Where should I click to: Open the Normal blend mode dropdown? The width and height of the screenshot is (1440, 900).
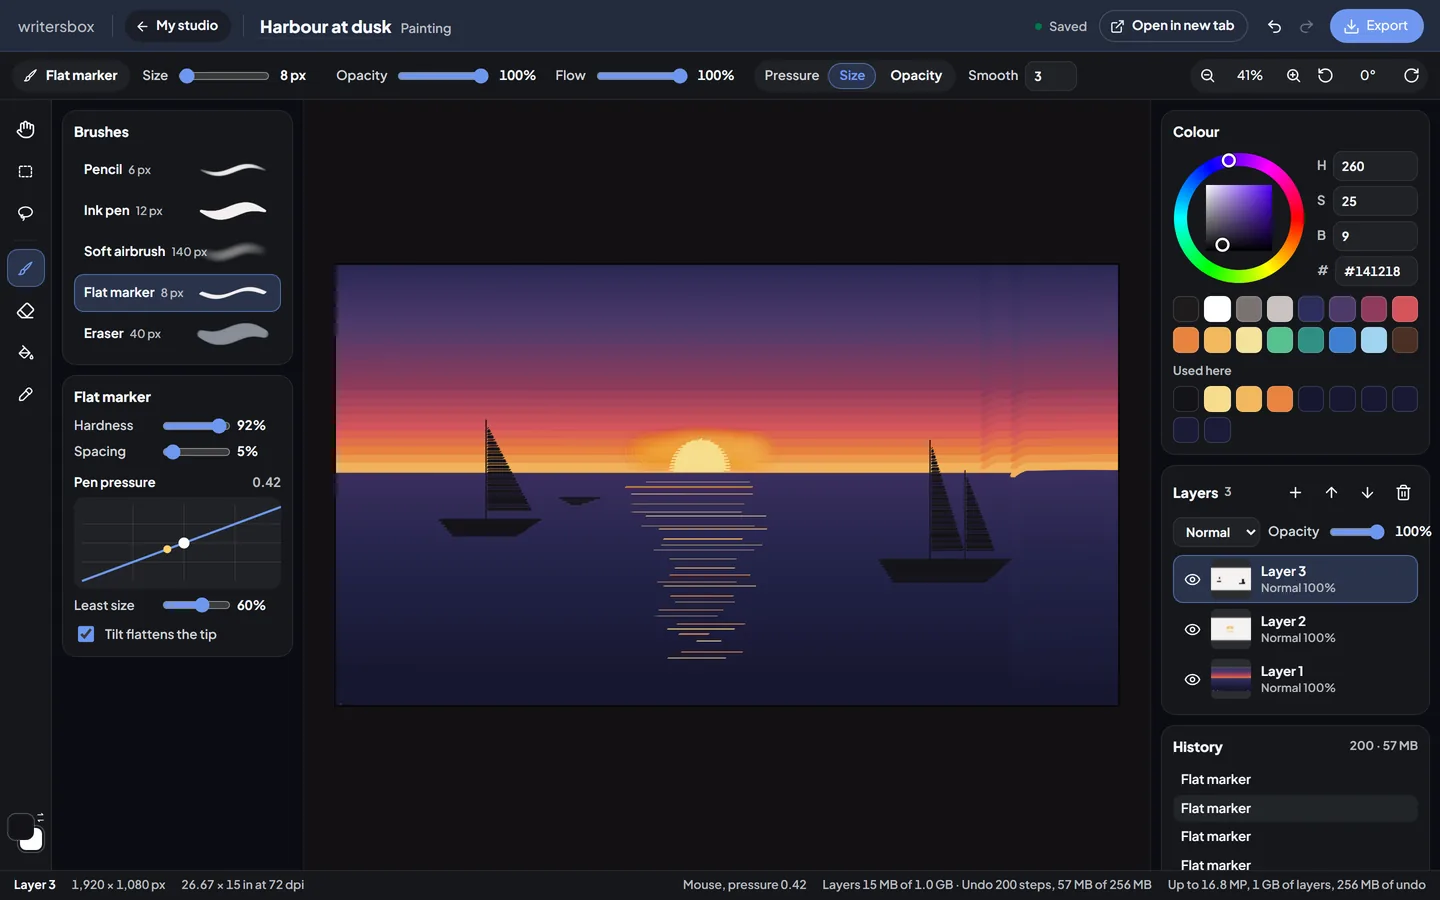coord(1216,532)
